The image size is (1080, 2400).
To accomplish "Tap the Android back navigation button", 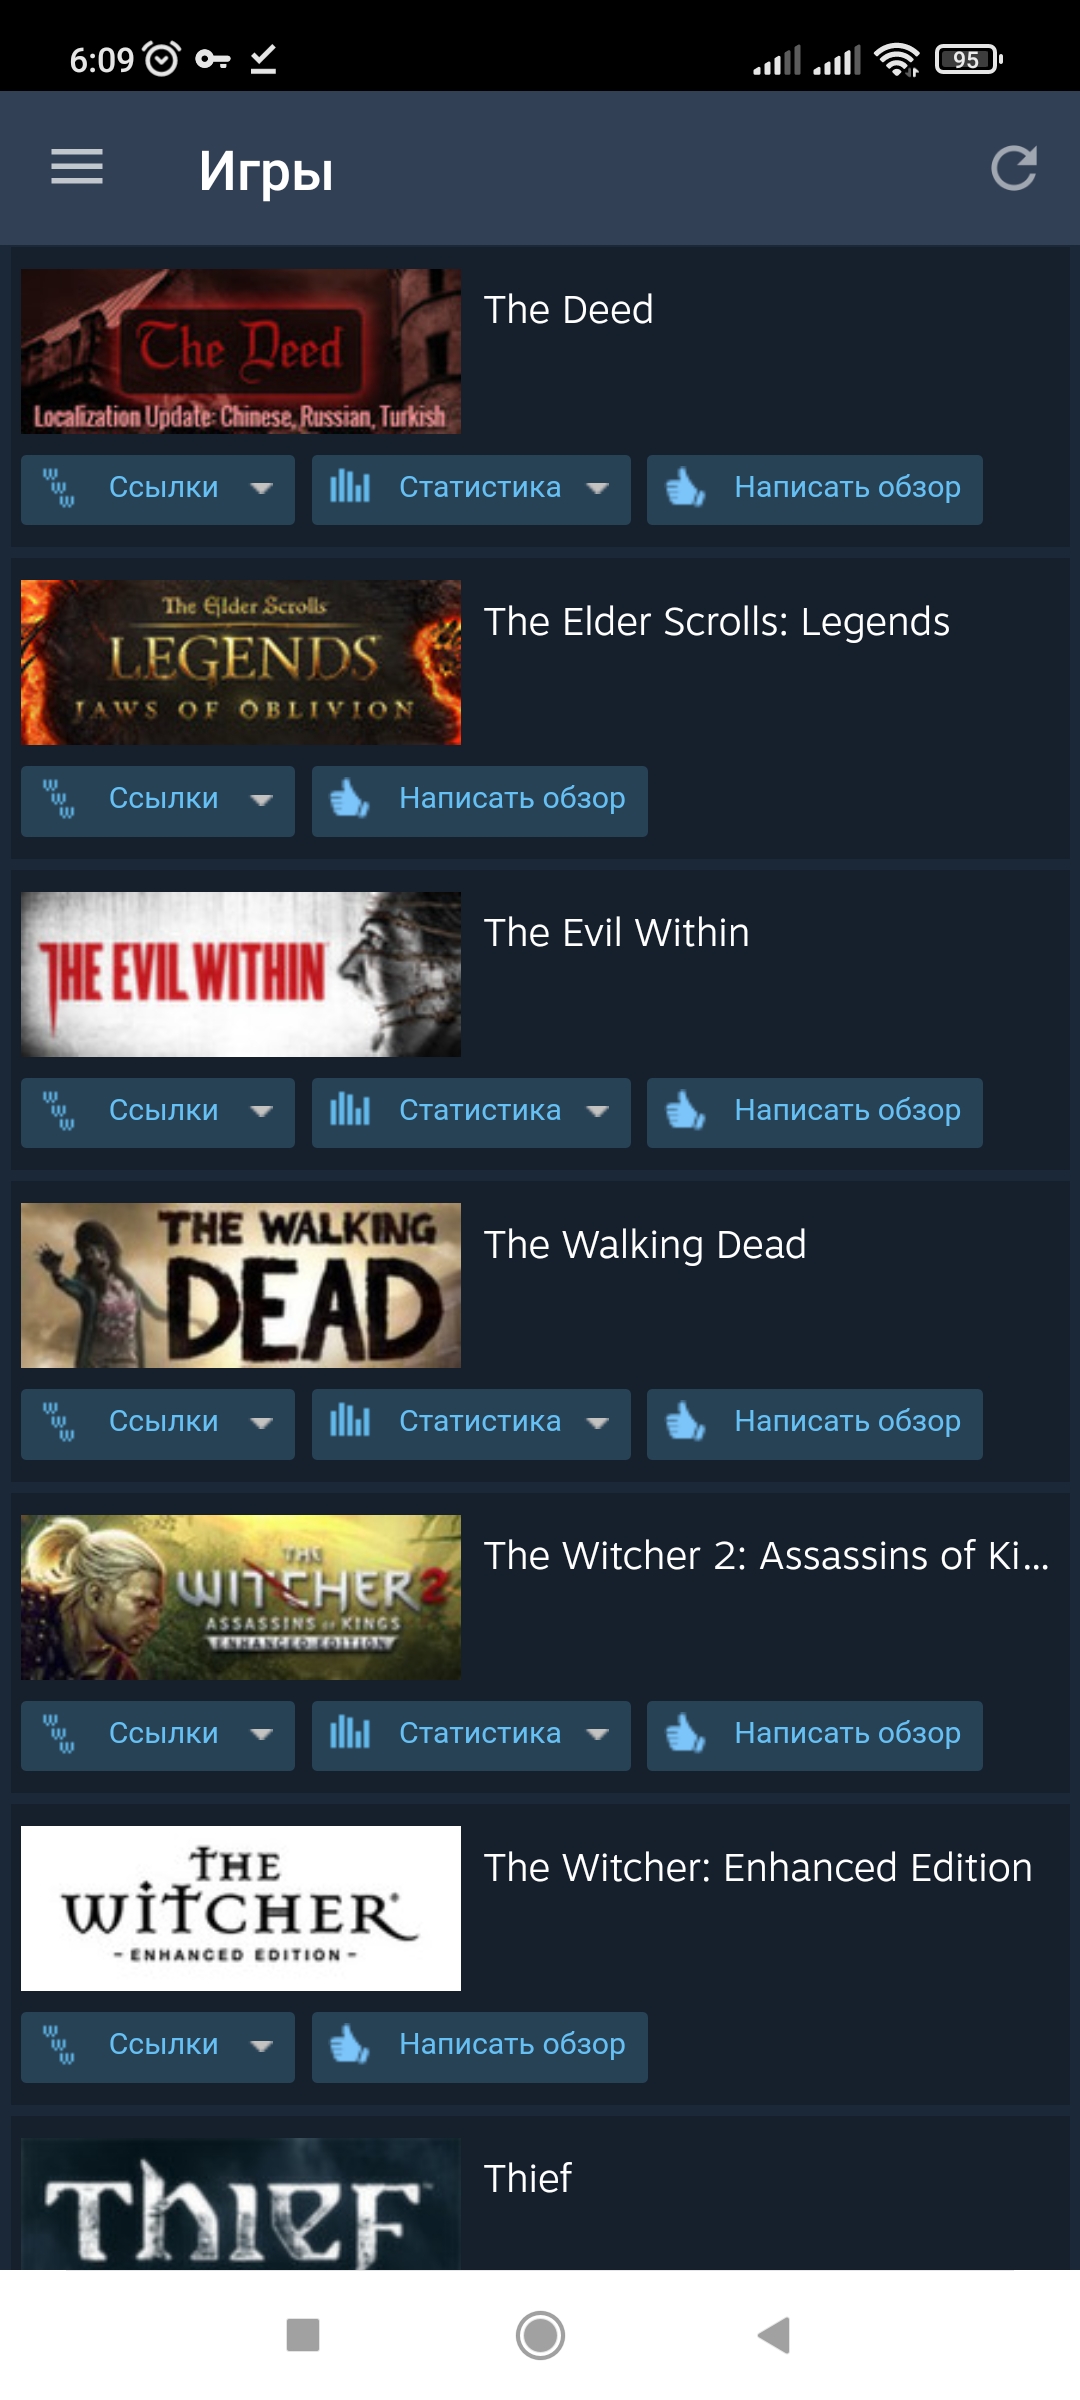I will (x=774, y=2336).
